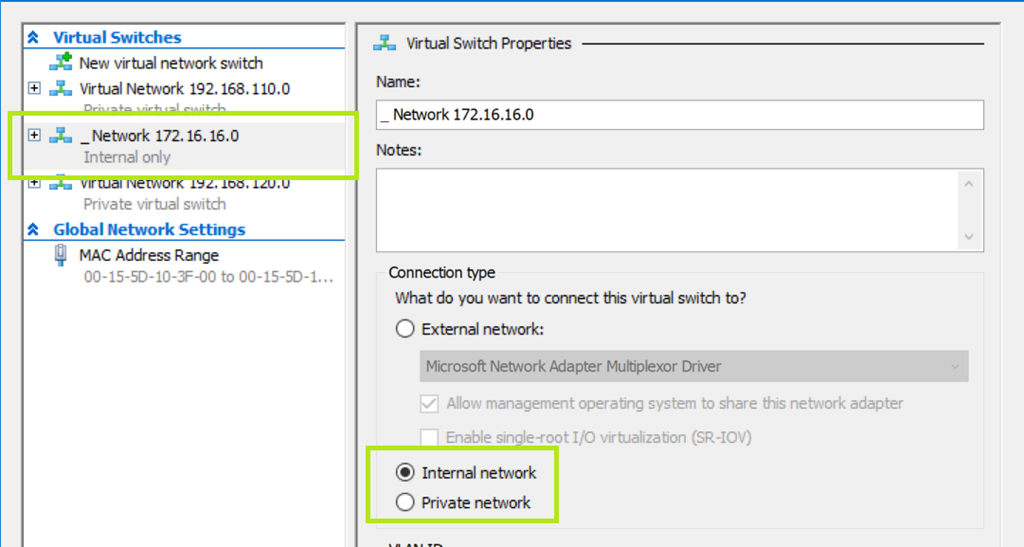The height and width of the screenshot is (547, 1024).
Task: Open the Microsoft Network Adapter Multiplexor dropdown
Action: coord(694,366)
